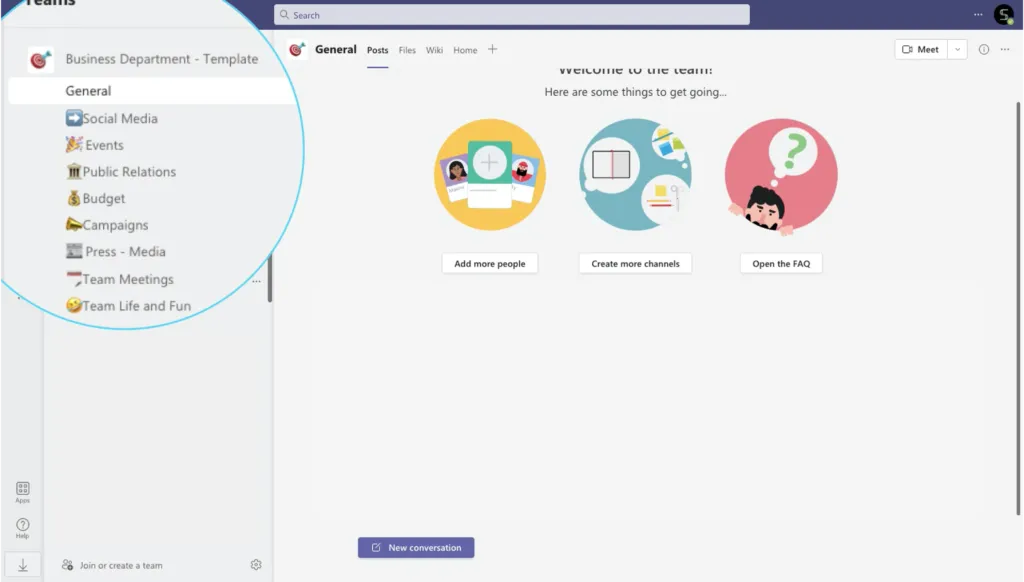
Task: Click the download desktop app icon
Action: pos(23,565)
